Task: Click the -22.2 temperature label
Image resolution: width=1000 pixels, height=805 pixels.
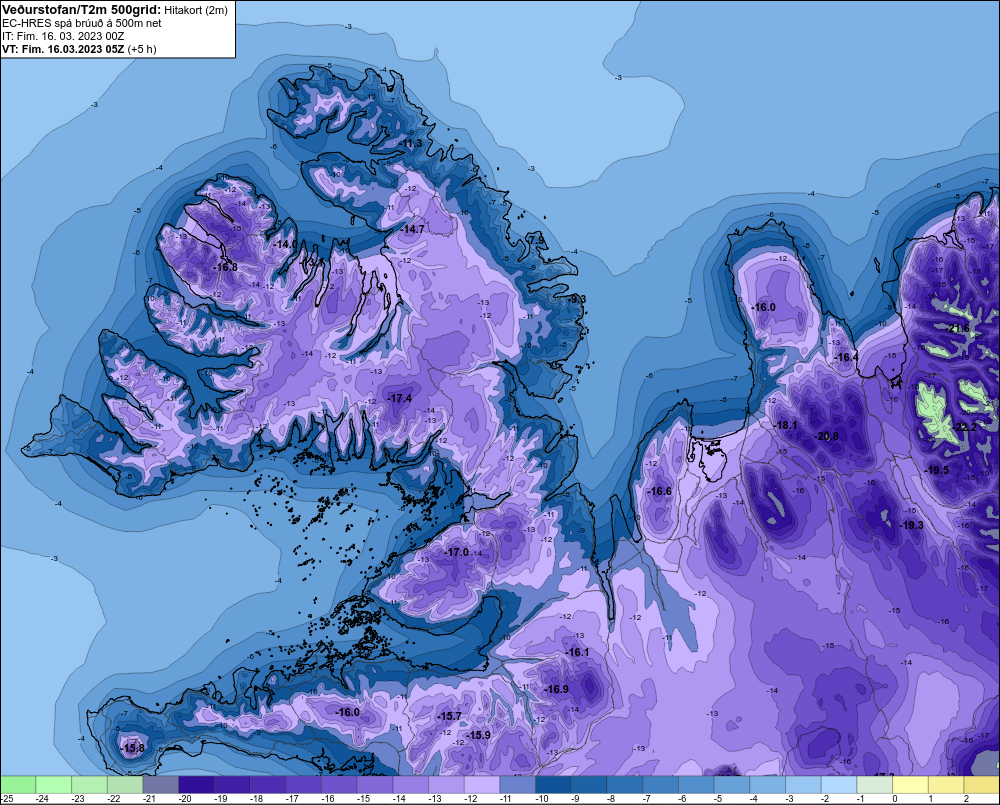Action: [965, 427]
